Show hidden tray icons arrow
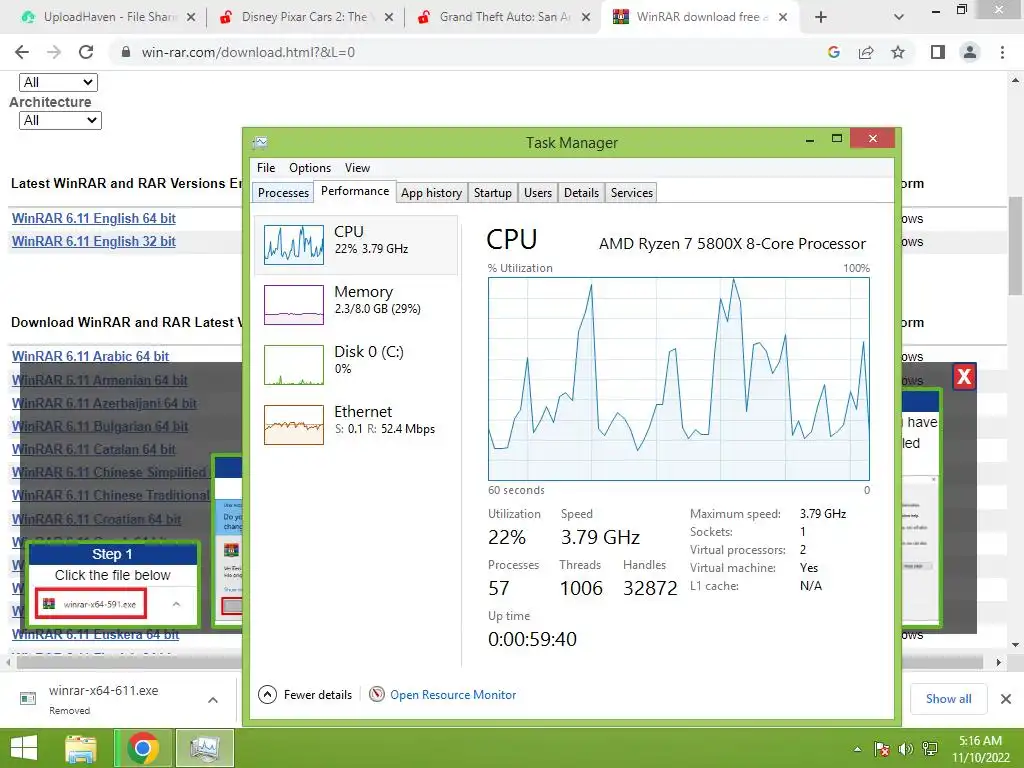The image size is (1024, 768). point(857,749)
